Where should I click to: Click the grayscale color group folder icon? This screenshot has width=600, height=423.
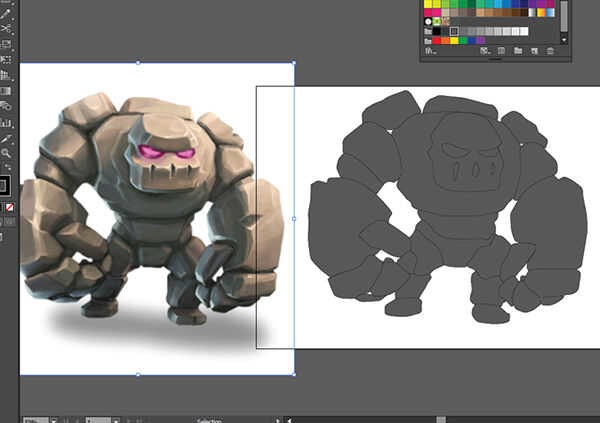coord(428,31)
